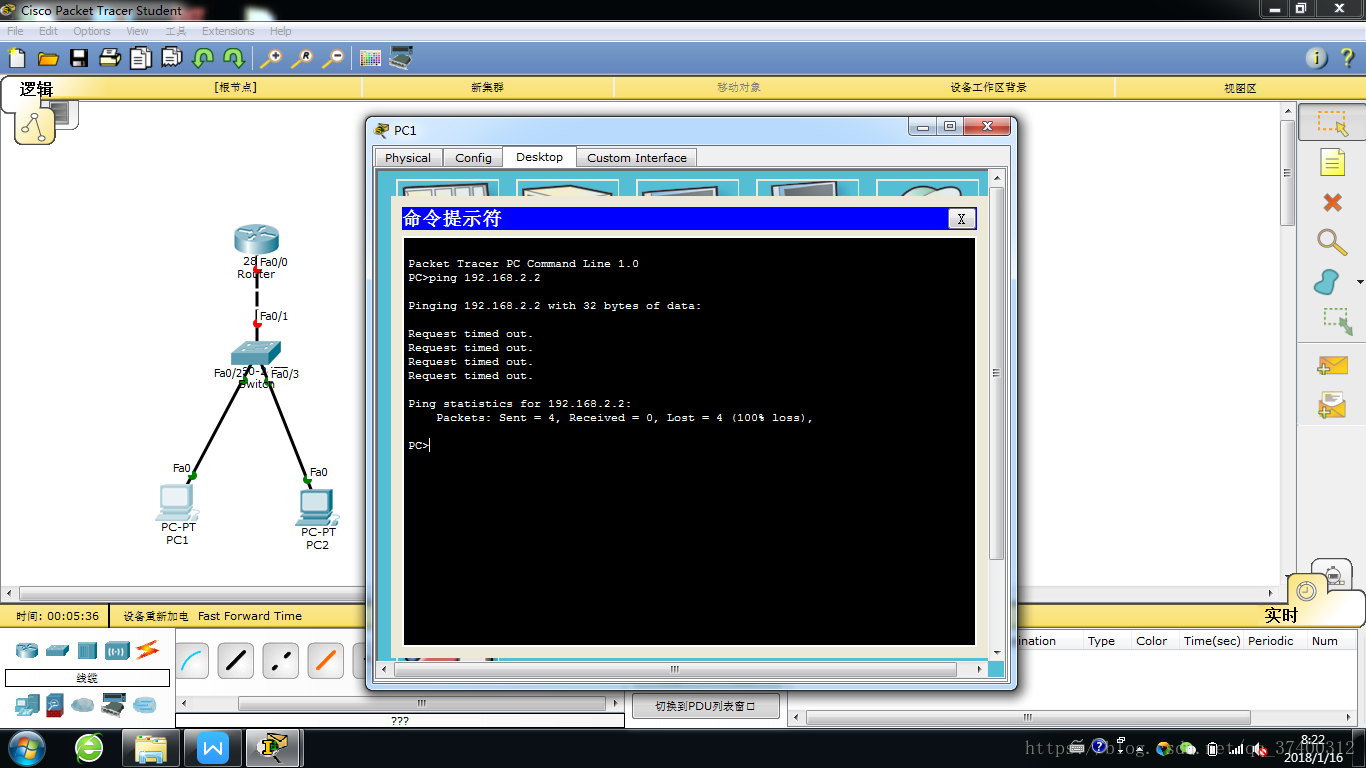Select the Router device on the canvas
The height and width of the screenshot is (768, 1366).
[256, 240]
